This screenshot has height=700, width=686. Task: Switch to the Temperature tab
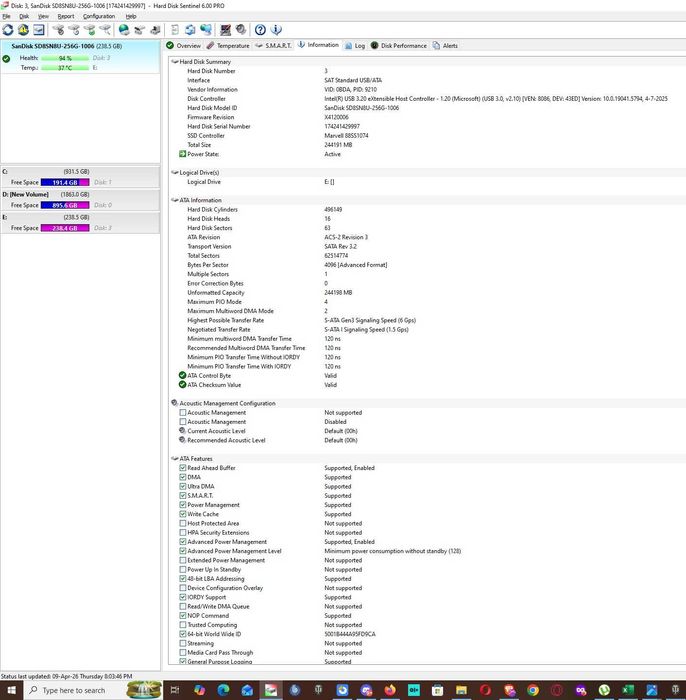point(228,46)
